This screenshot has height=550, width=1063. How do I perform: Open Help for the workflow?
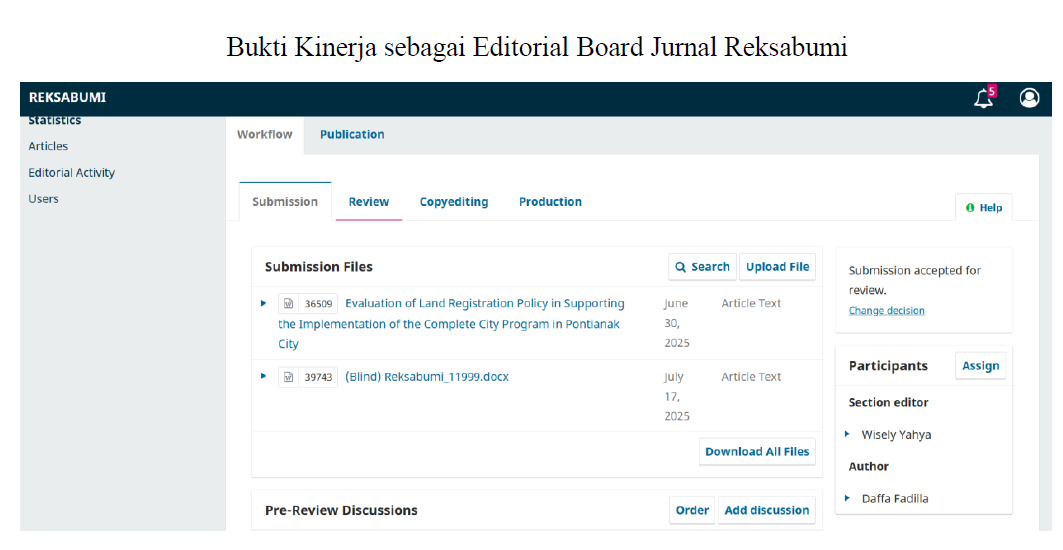coord(984,208)
